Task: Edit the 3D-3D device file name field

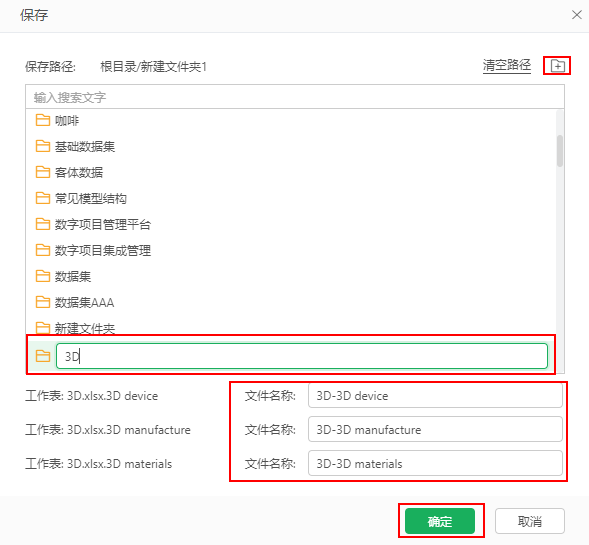Action: [435, 396]
